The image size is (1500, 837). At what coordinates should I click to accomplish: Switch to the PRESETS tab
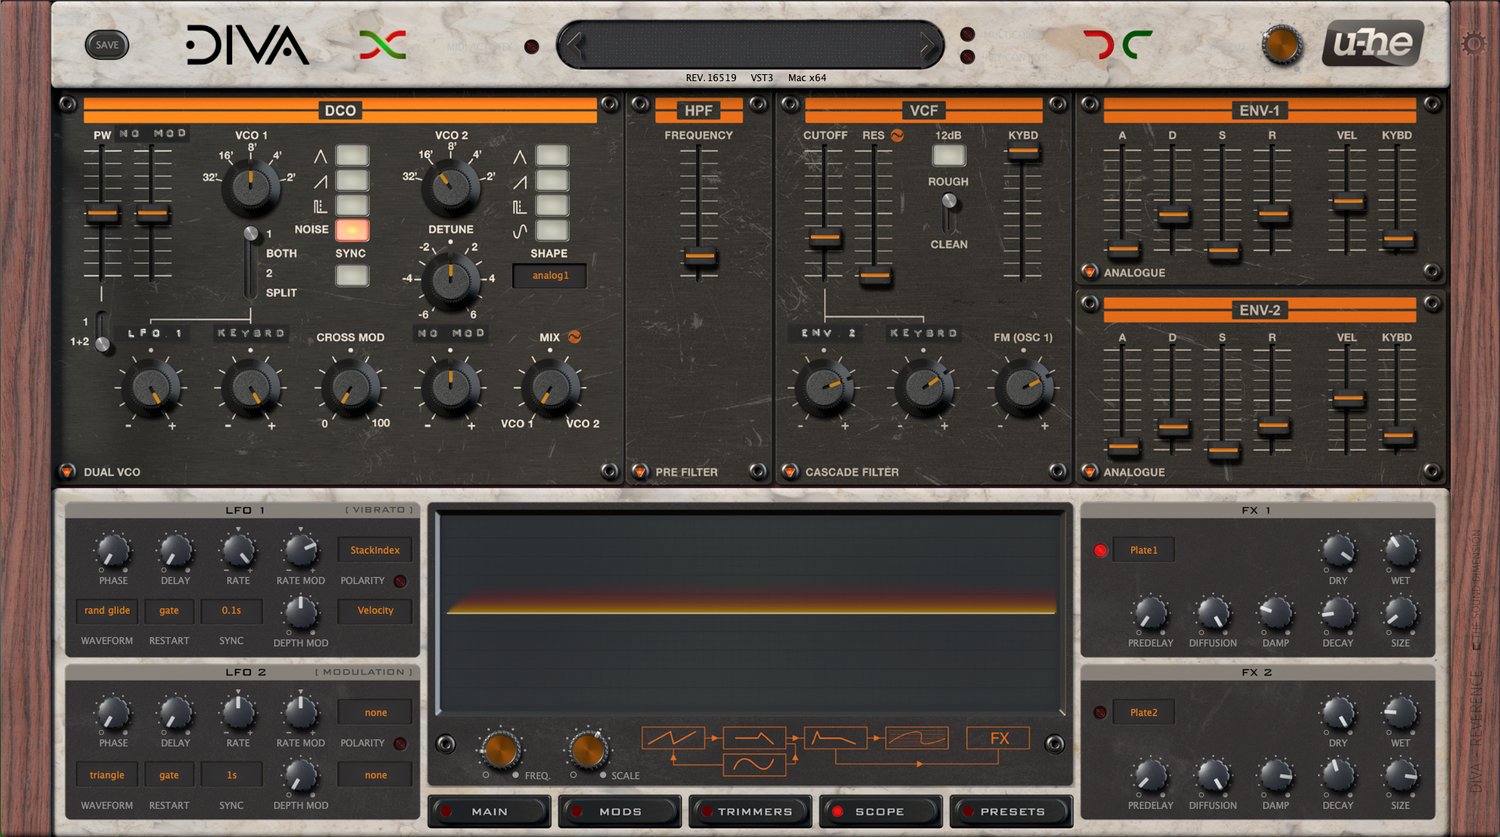click(1012, 811)
